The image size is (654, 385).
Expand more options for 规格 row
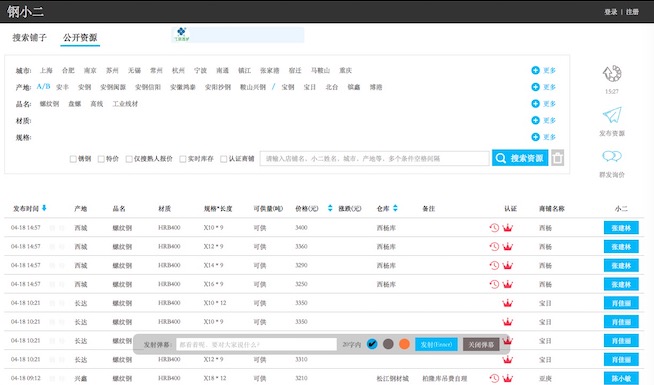pos(543,137)
